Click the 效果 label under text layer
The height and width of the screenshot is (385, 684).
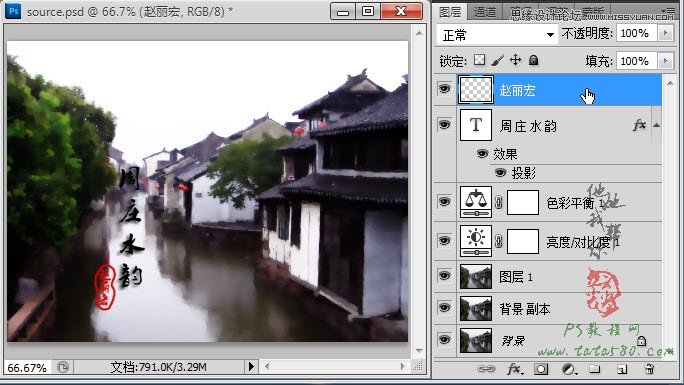point(505,154)
